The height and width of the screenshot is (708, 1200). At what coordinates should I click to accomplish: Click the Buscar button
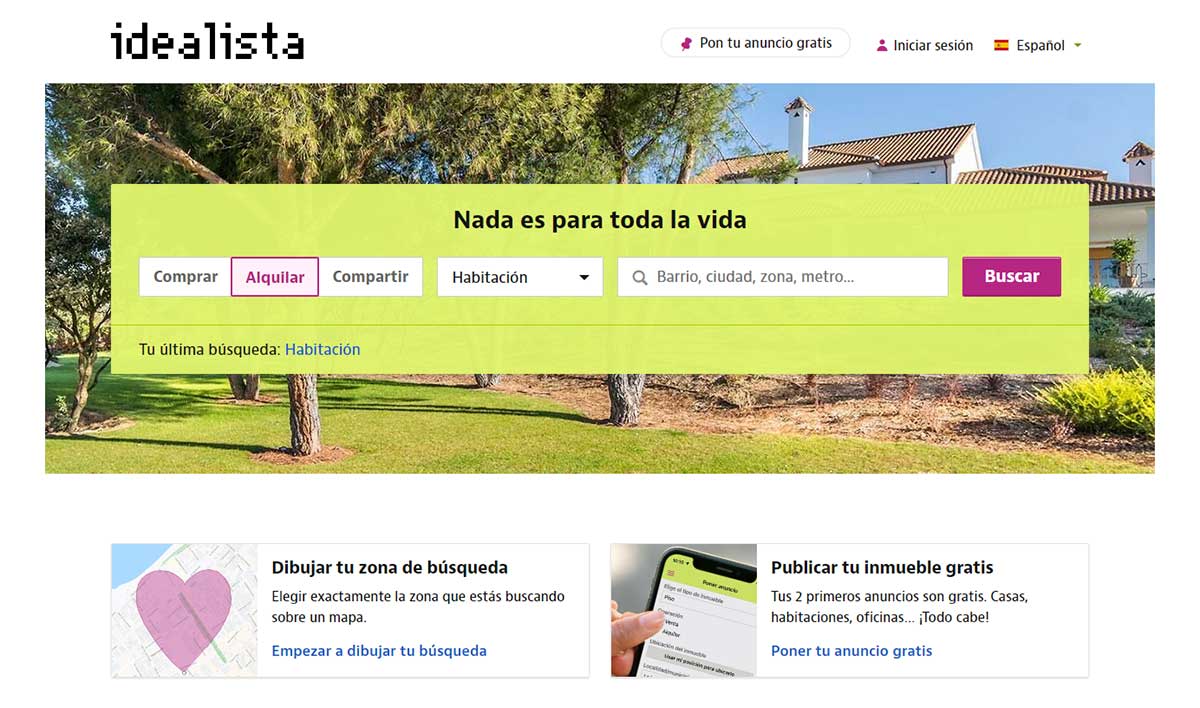(1012, 277)
